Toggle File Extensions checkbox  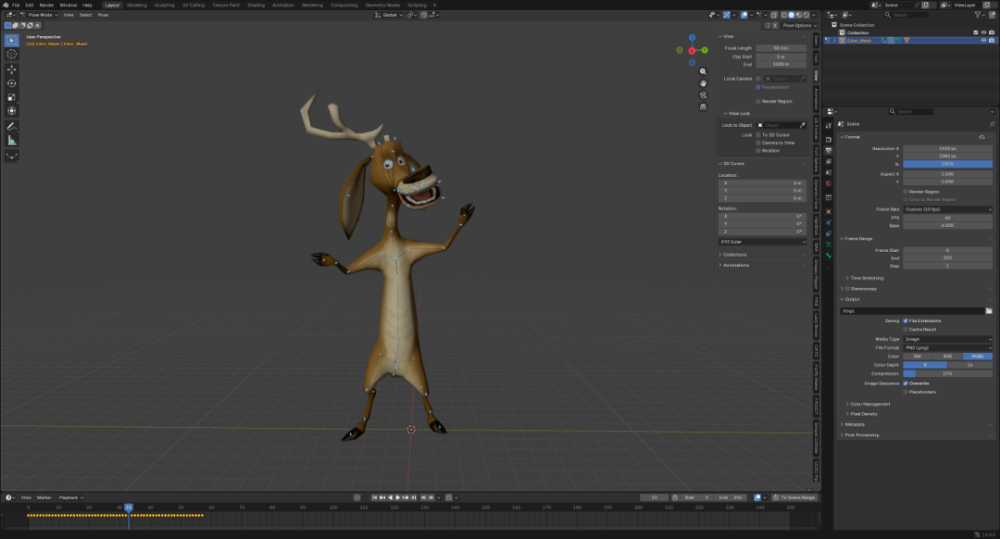pos(906,321)
